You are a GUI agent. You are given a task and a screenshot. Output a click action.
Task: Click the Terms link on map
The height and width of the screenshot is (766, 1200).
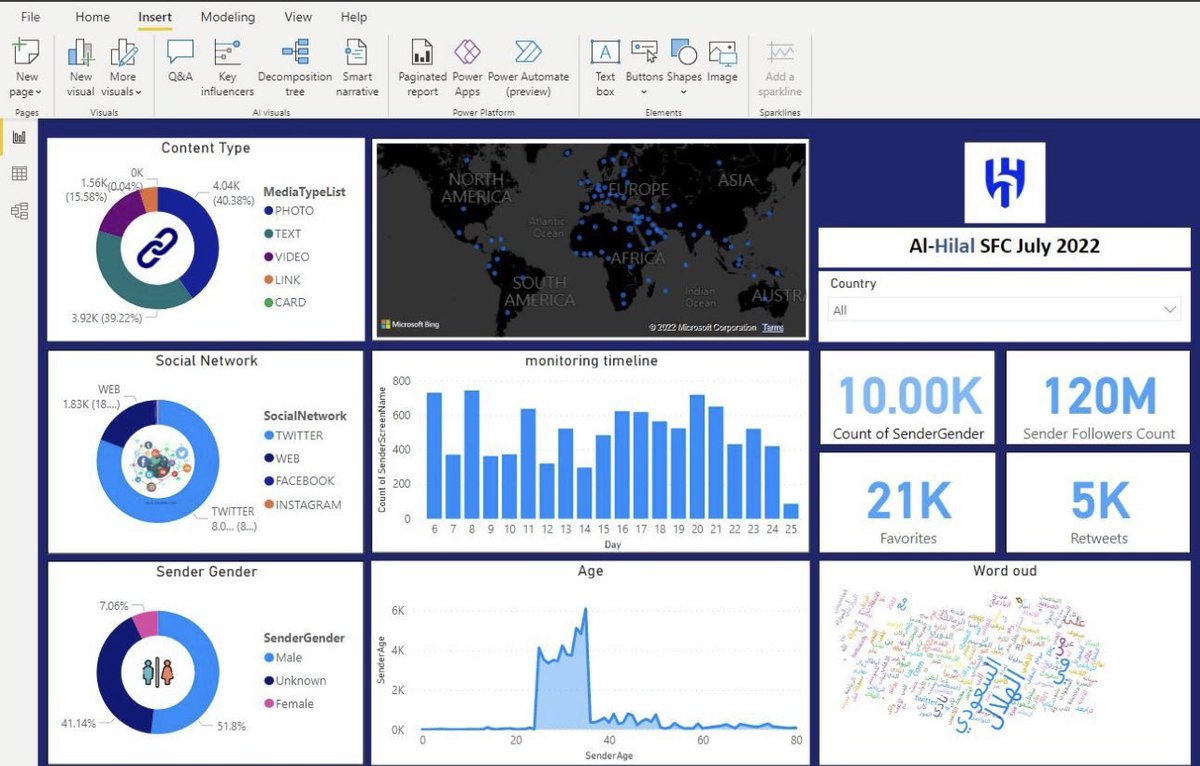773,327
